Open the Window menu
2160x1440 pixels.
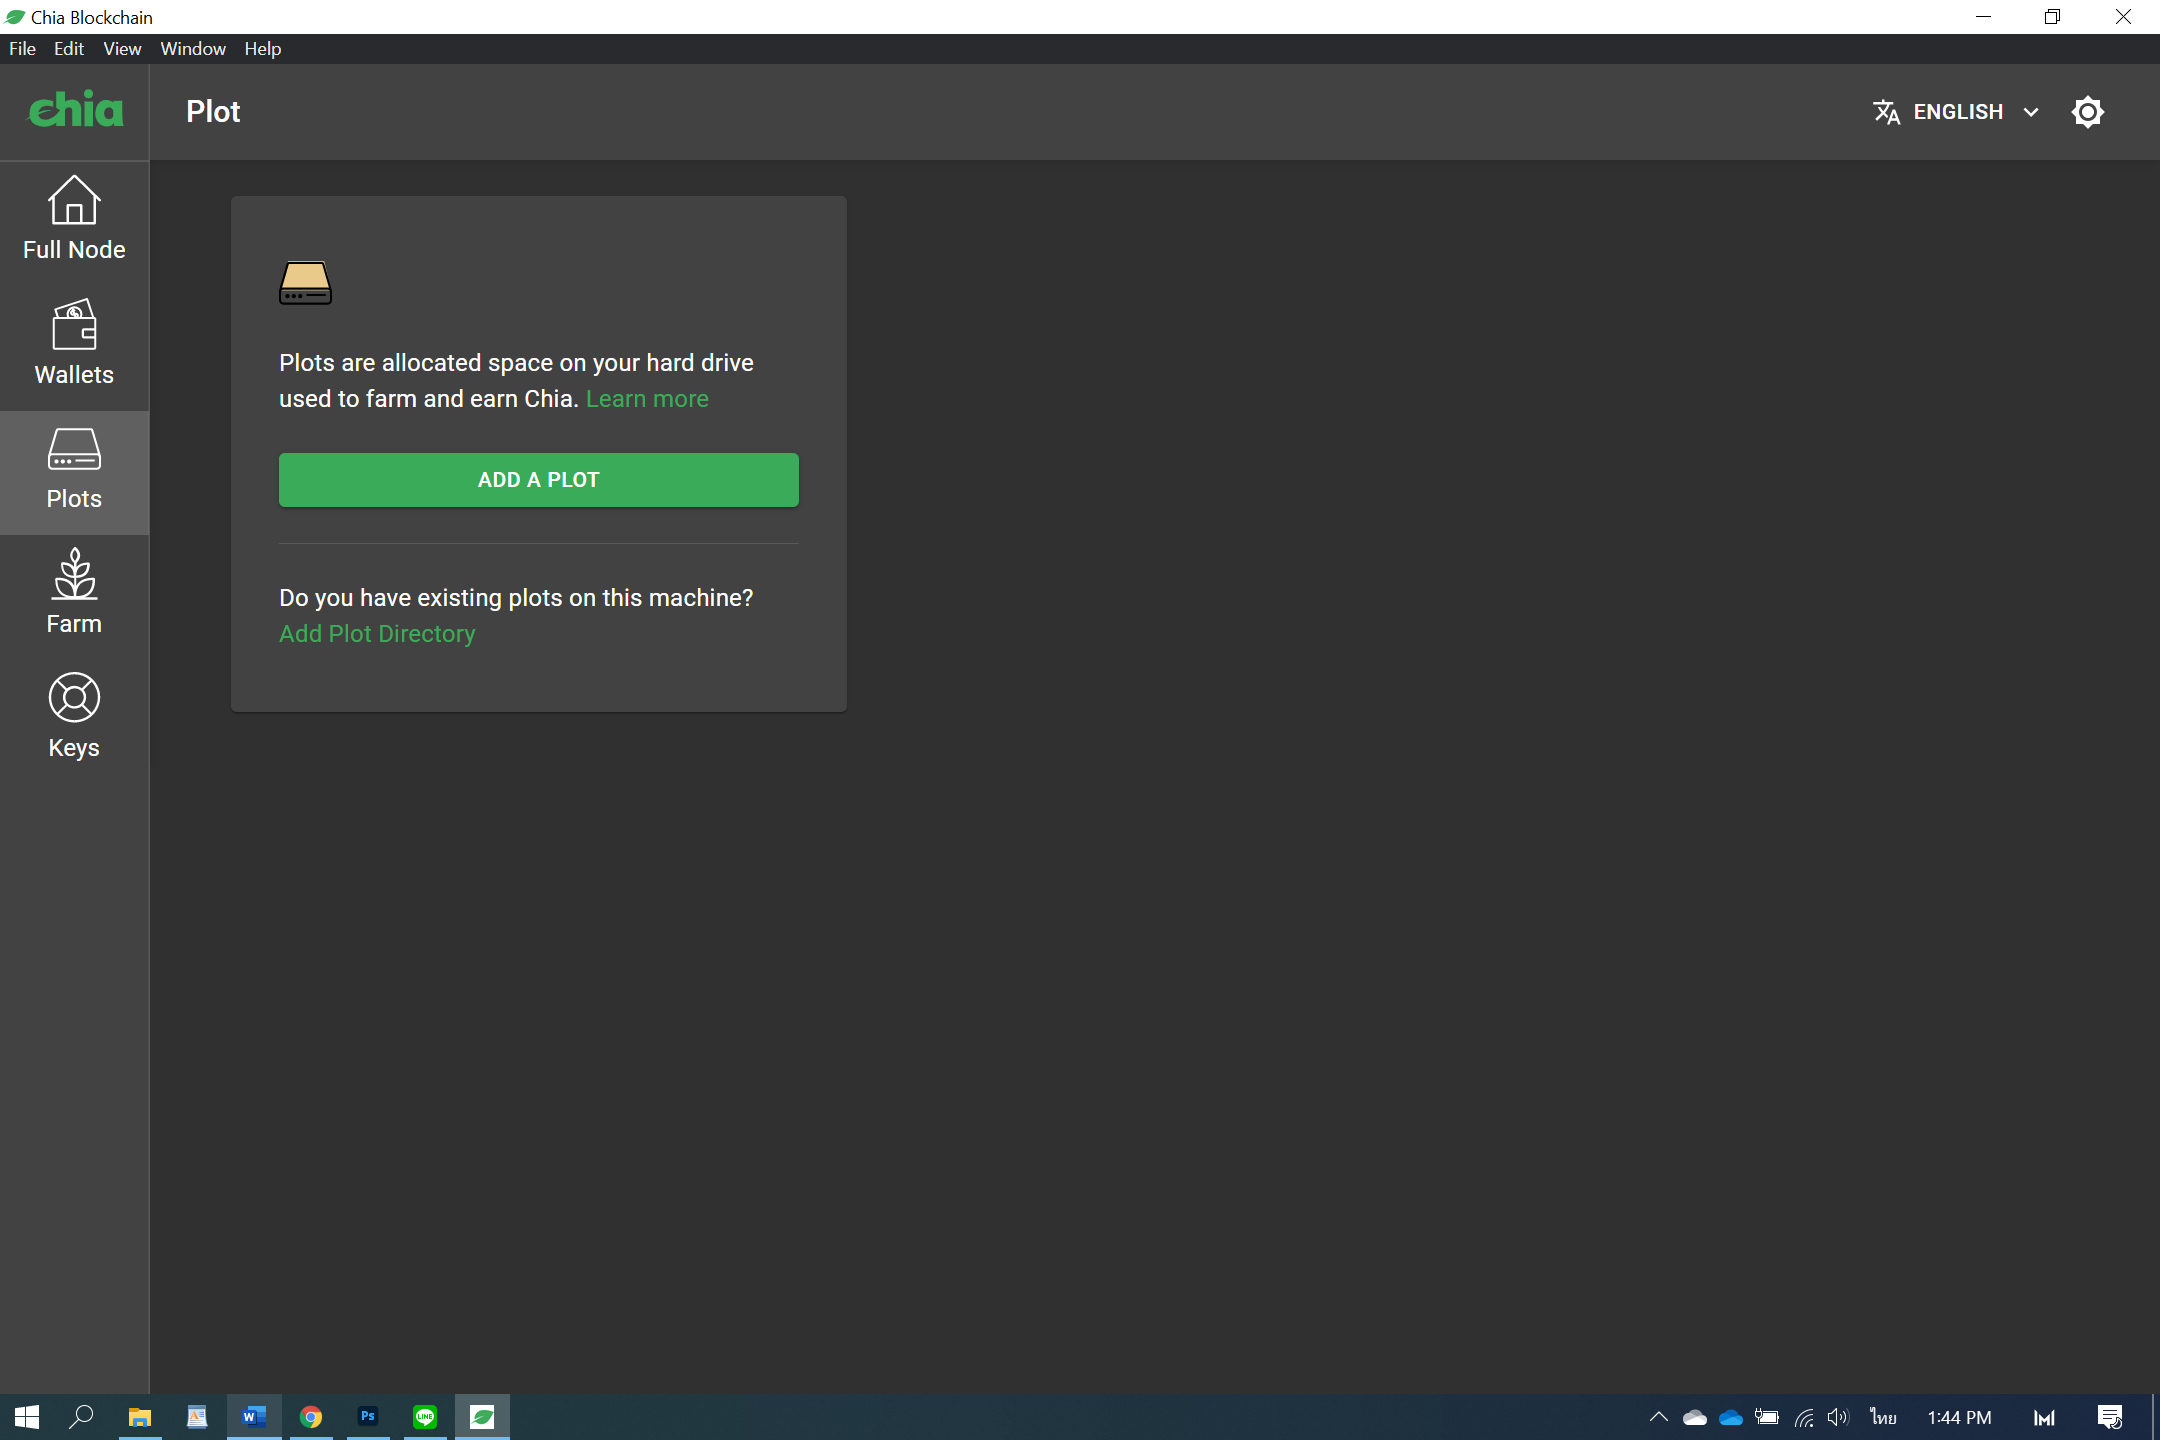193,49
